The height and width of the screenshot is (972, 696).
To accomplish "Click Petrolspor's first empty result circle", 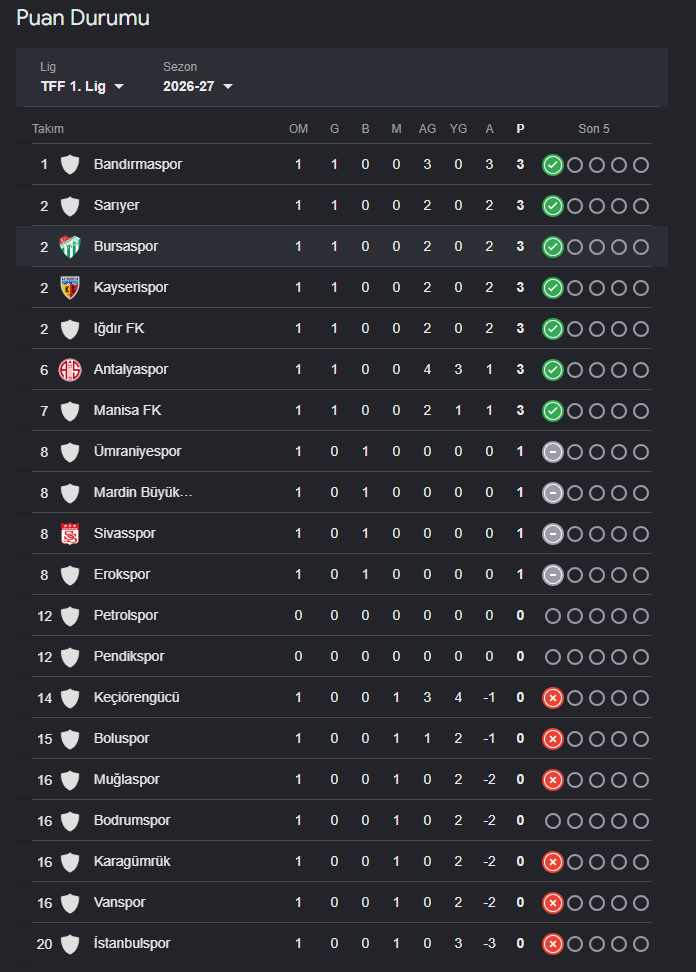I will pos(552,616).
